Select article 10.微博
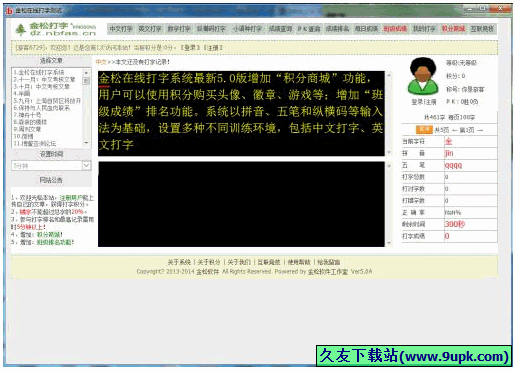The image size is (515, 370). pyautogui.click(x=23, y=136)
